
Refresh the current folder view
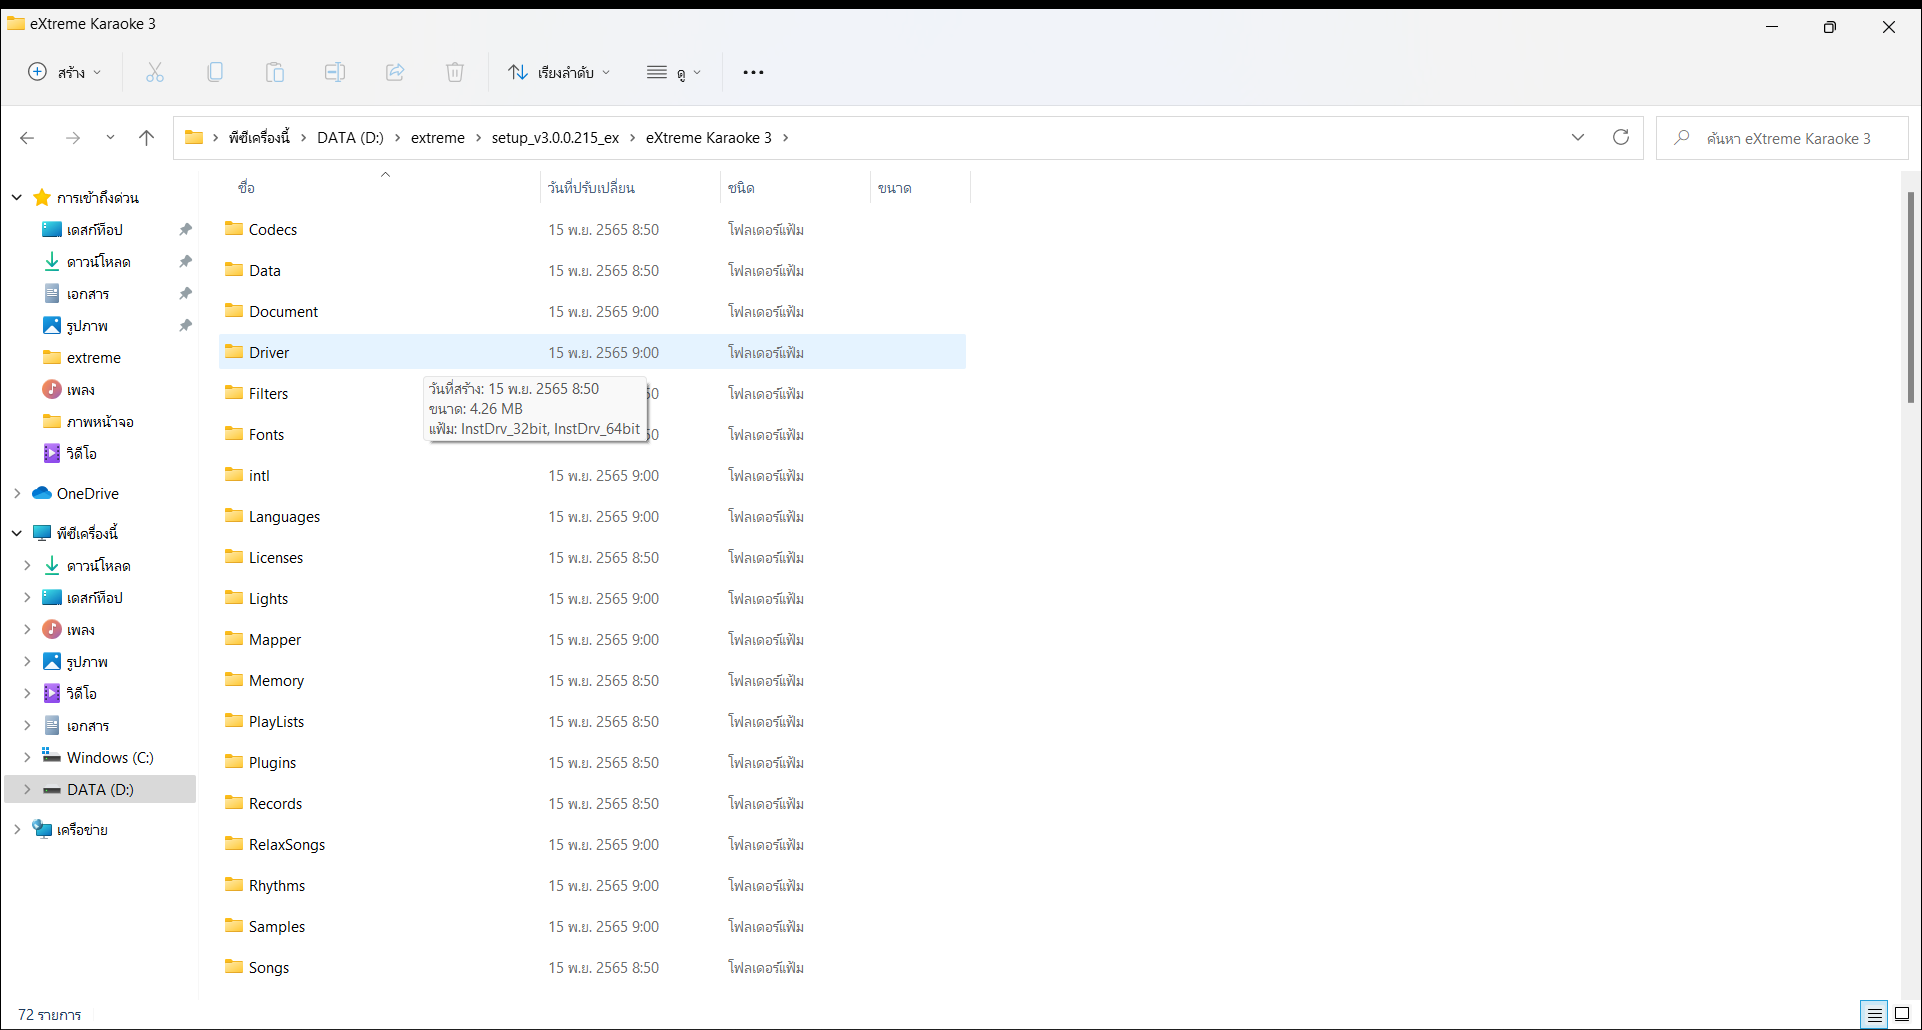(1621, 137)
